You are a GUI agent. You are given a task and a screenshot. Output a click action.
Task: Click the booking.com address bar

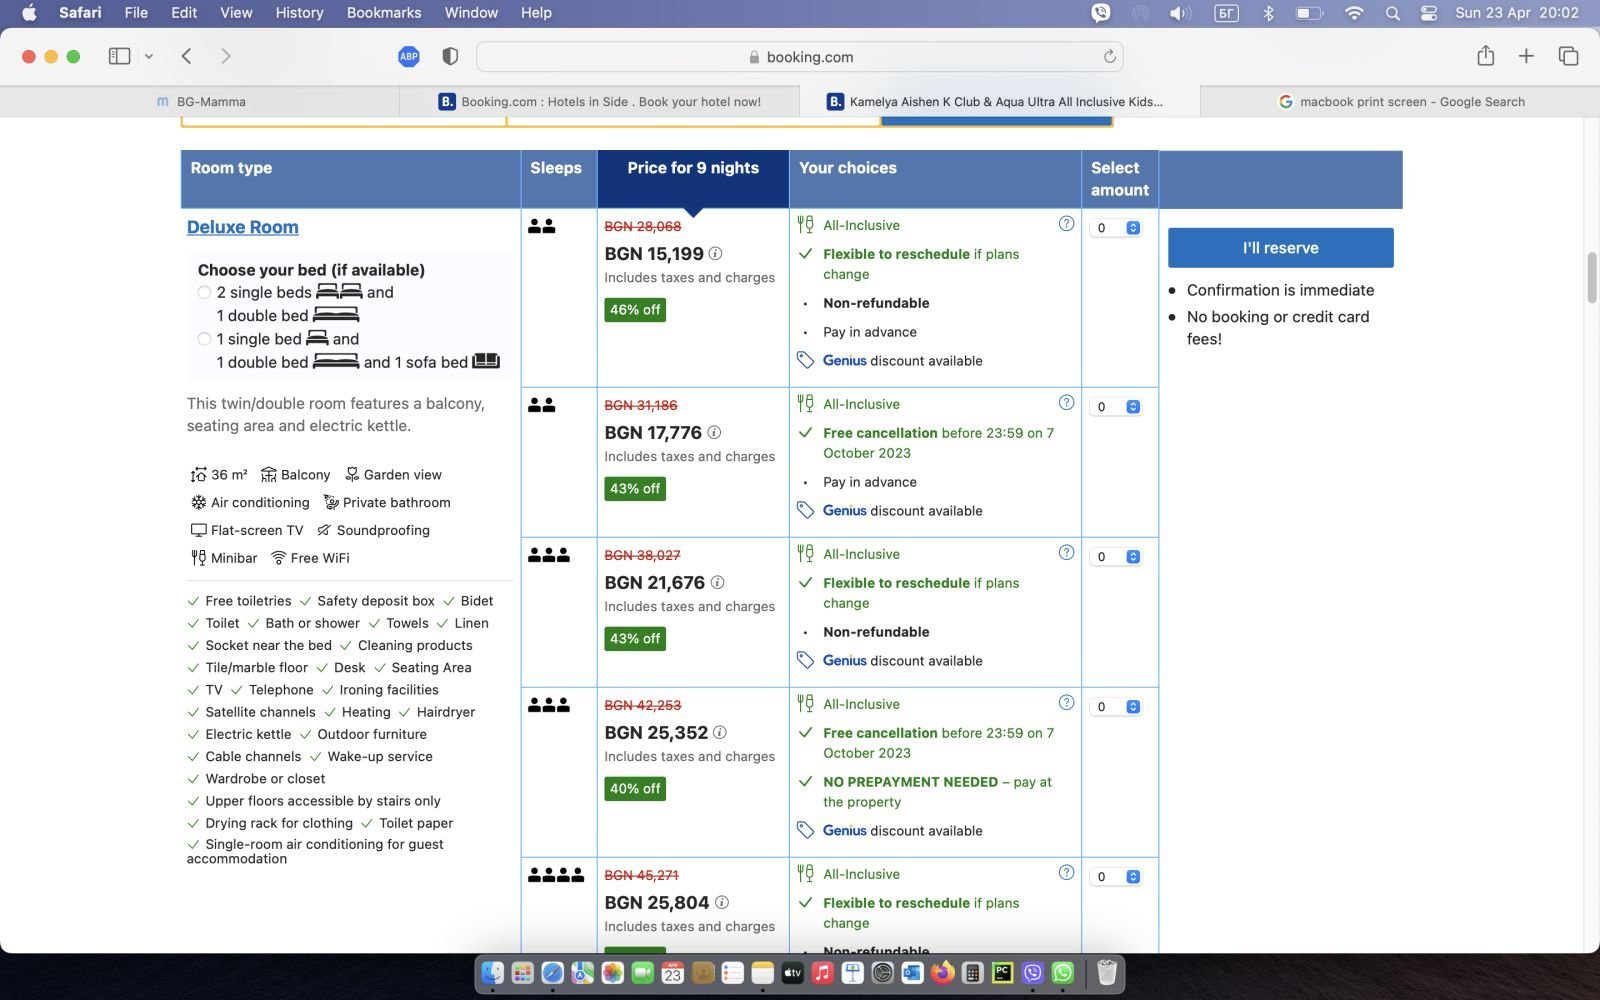800,57
